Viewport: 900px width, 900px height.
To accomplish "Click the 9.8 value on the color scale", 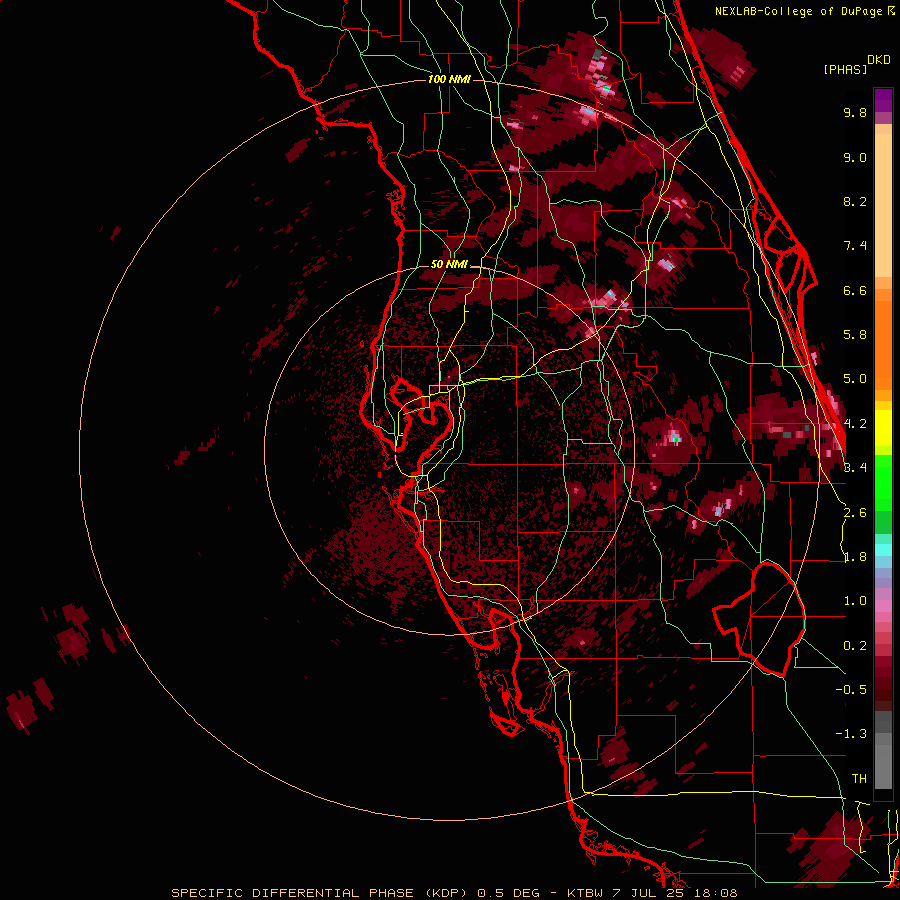I will [x=855, y=112].
